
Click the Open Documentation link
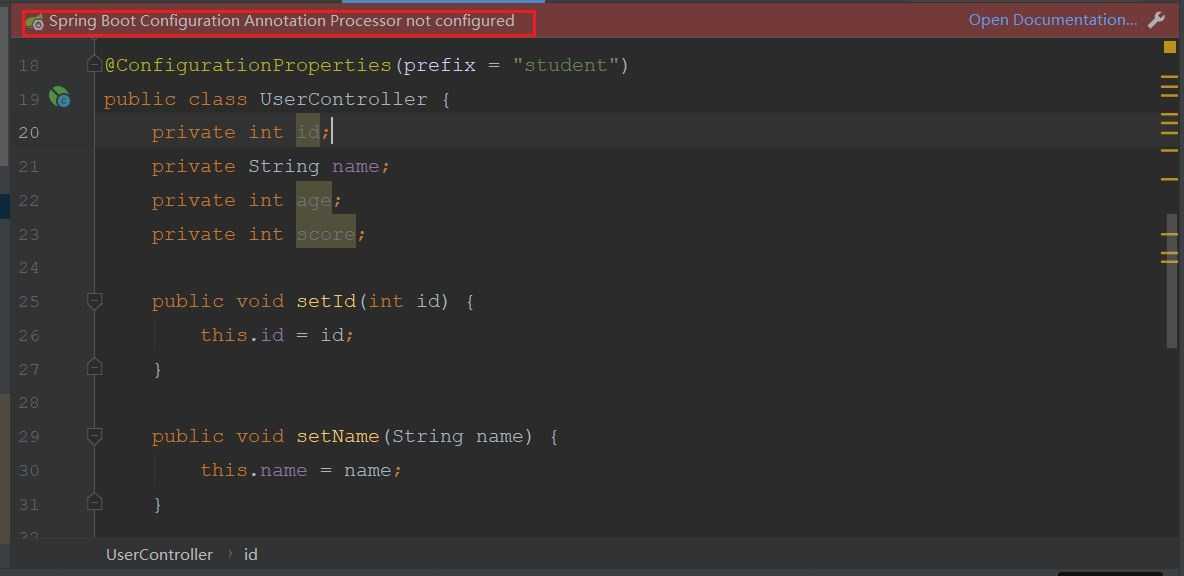[x=1053, y=20]
